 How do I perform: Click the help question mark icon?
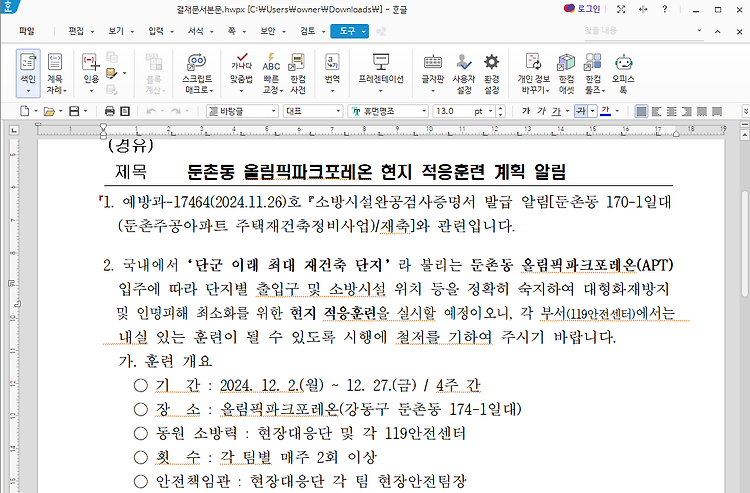click(x=665, y=9)
